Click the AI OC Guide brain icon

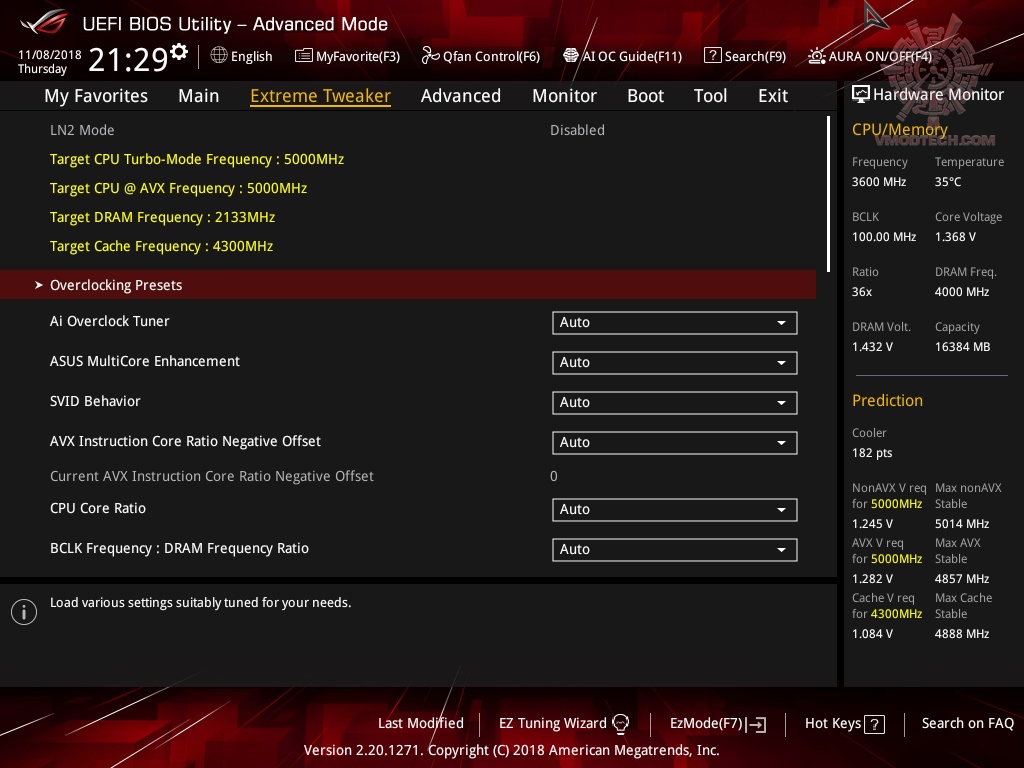pyautogui.click(x=571, y=56)
